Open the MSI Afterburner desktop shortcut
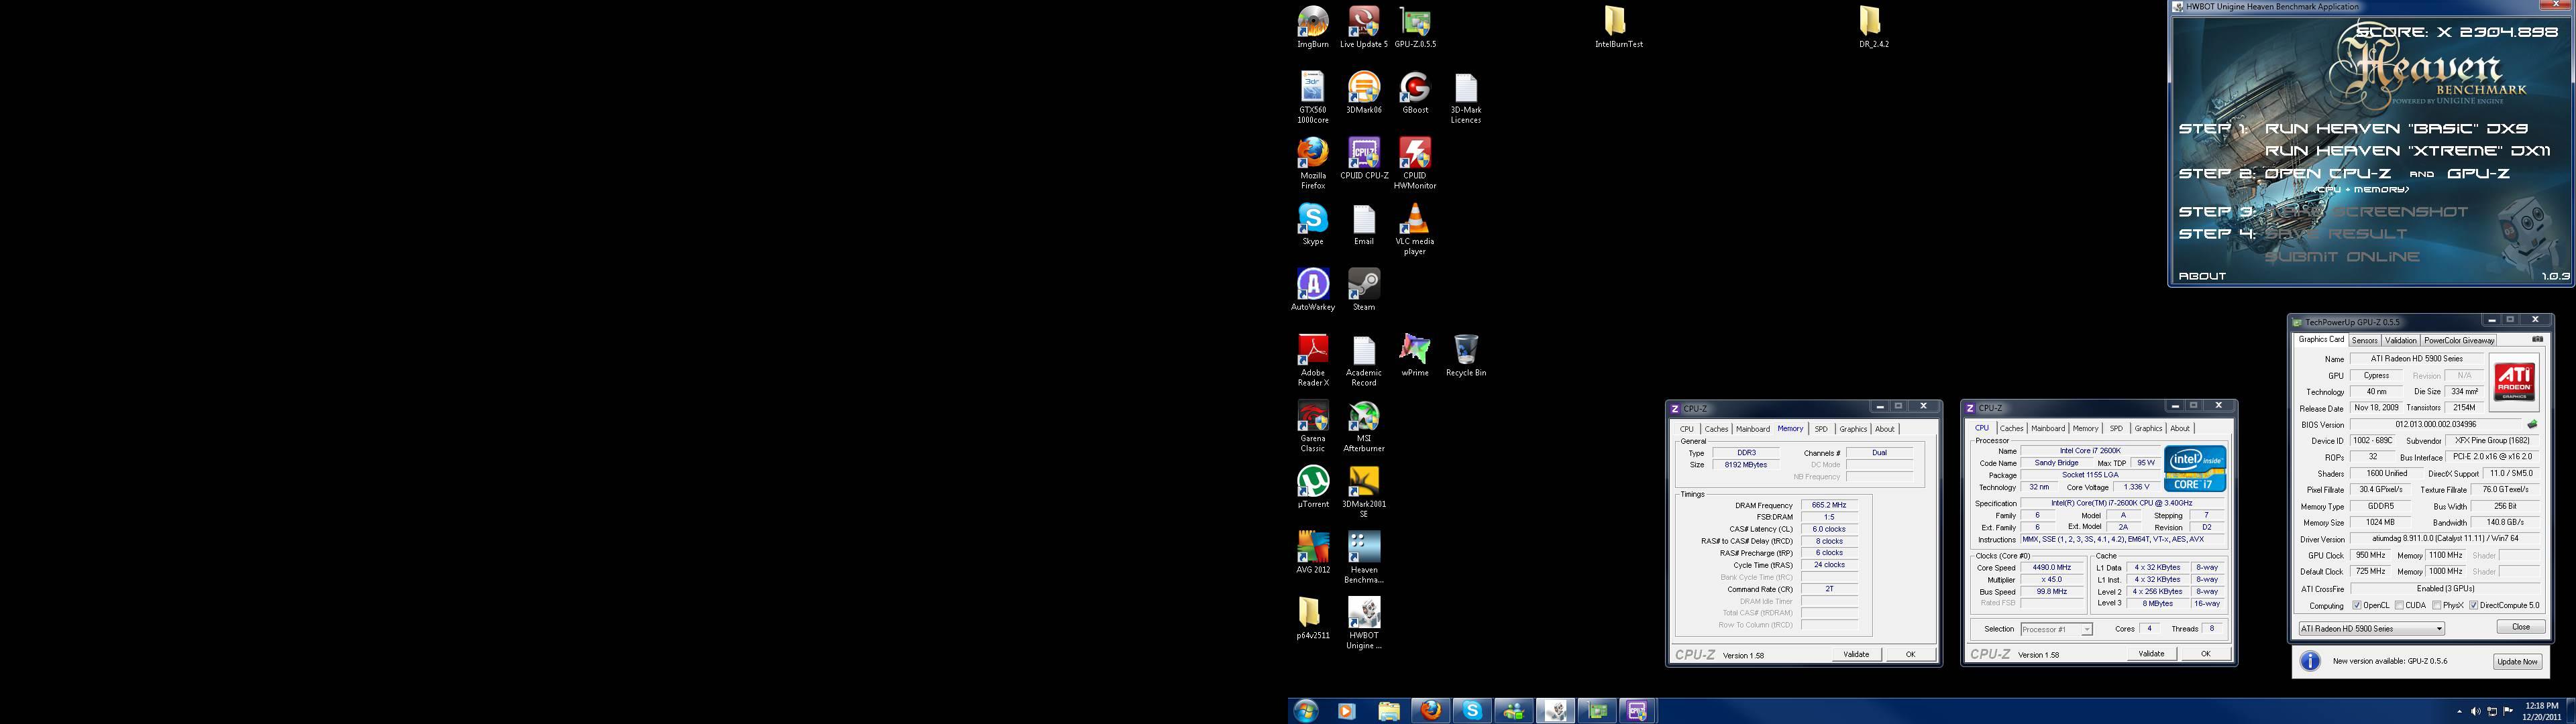Image resolution: width=2576 pixels, height=724 pixels. [x=1364, y=426]
